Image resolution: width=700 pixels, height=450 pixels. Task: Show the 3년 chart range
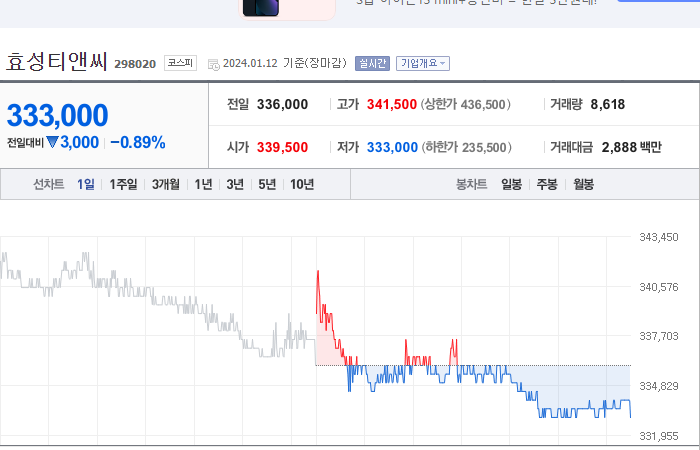click(235, 184)
